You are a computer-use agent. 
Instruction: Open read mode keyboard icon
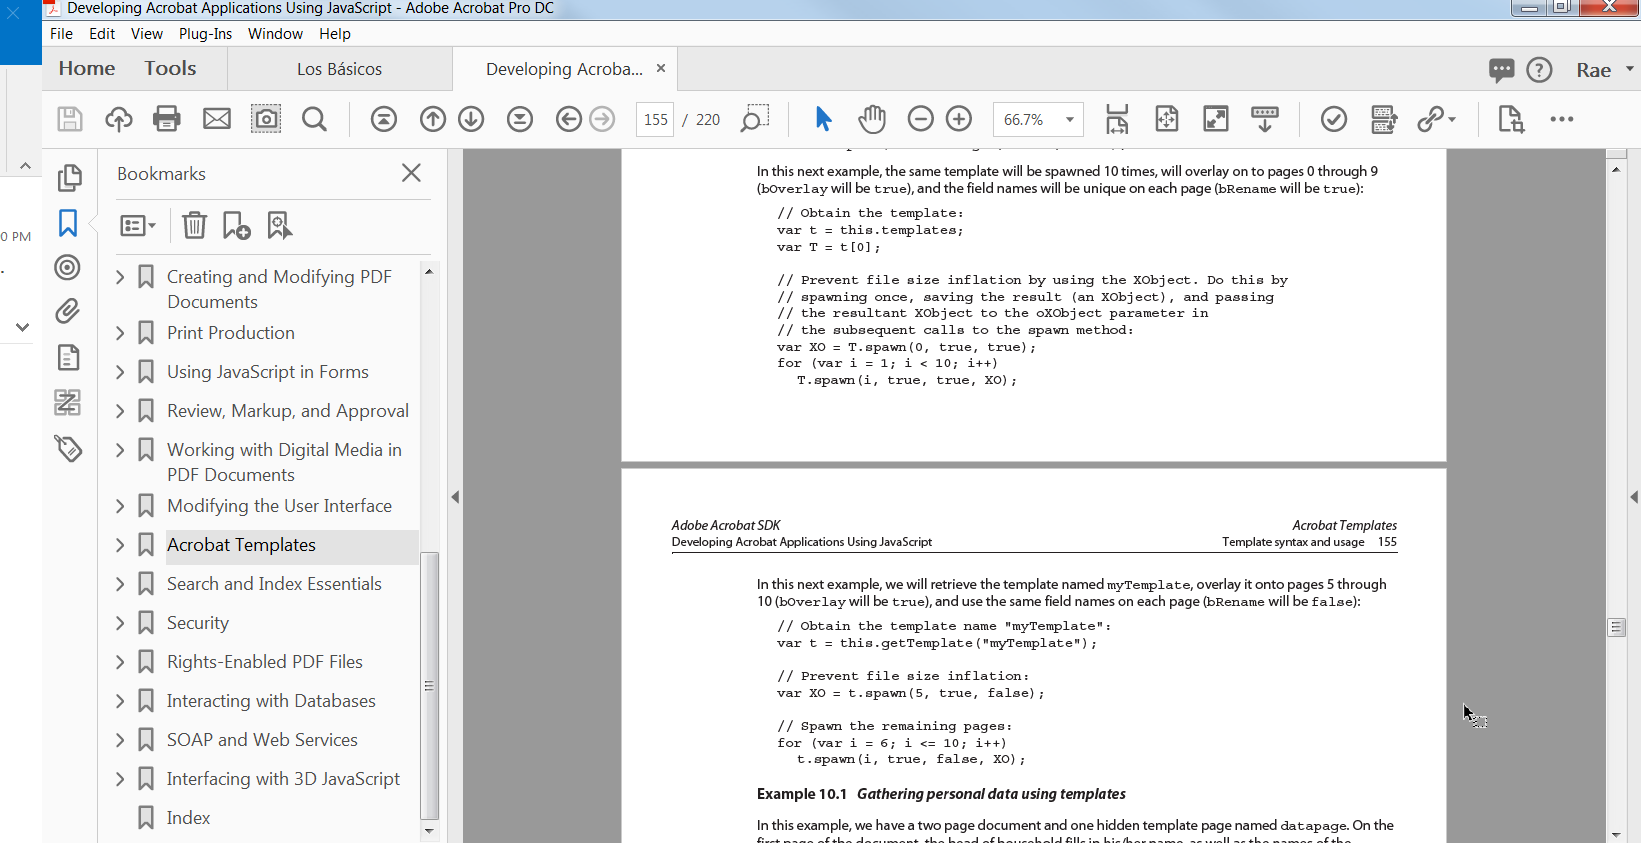tap(1265, 119)
